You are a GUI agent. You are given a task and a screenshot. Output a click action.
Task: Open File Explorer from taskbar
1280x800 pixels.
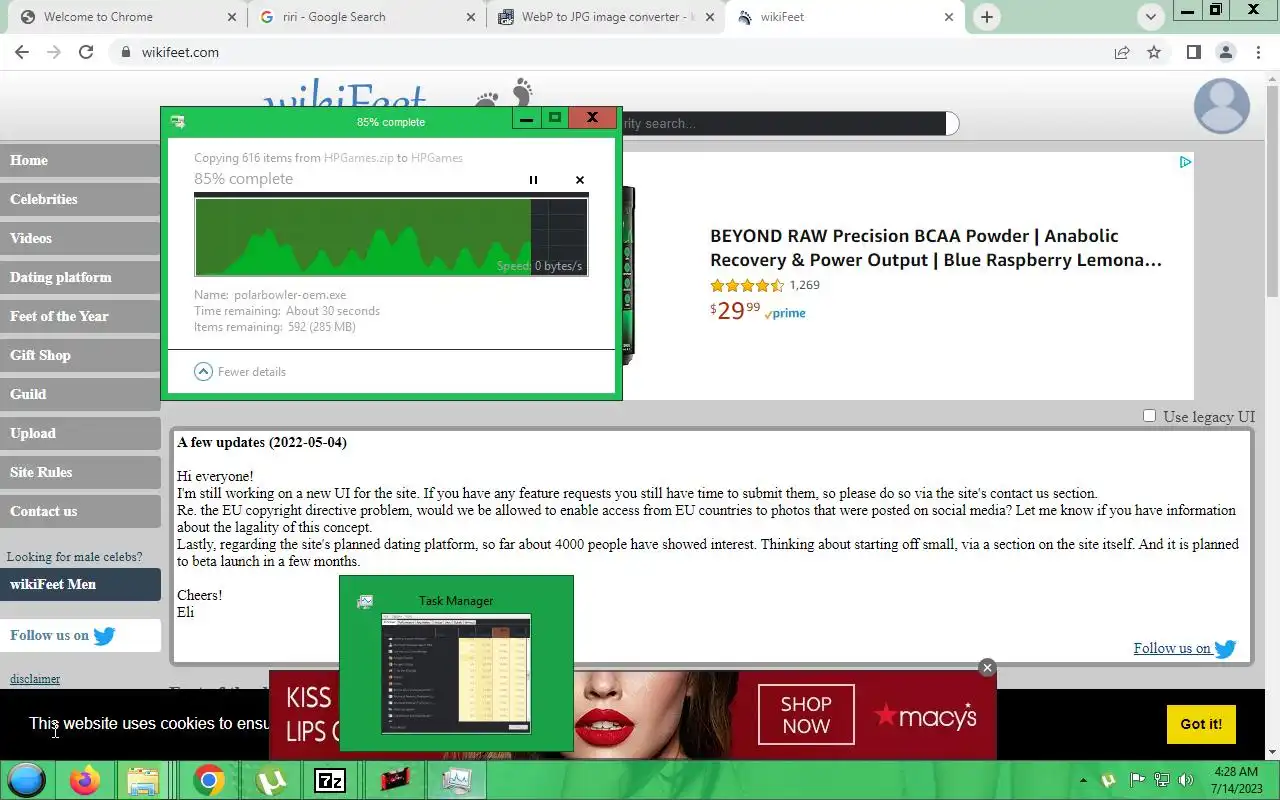click(x=143, y=780)
